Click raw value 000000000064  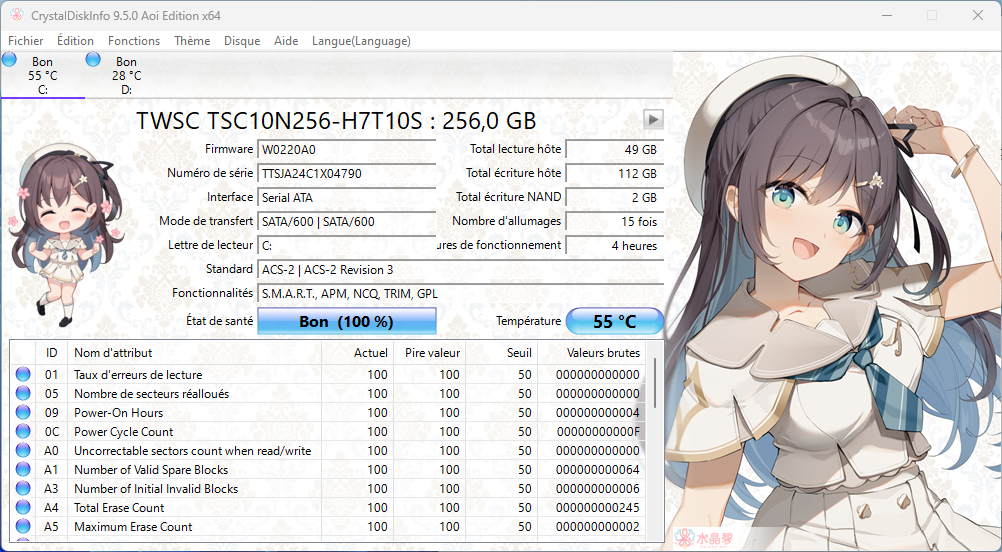click(597, 470)
